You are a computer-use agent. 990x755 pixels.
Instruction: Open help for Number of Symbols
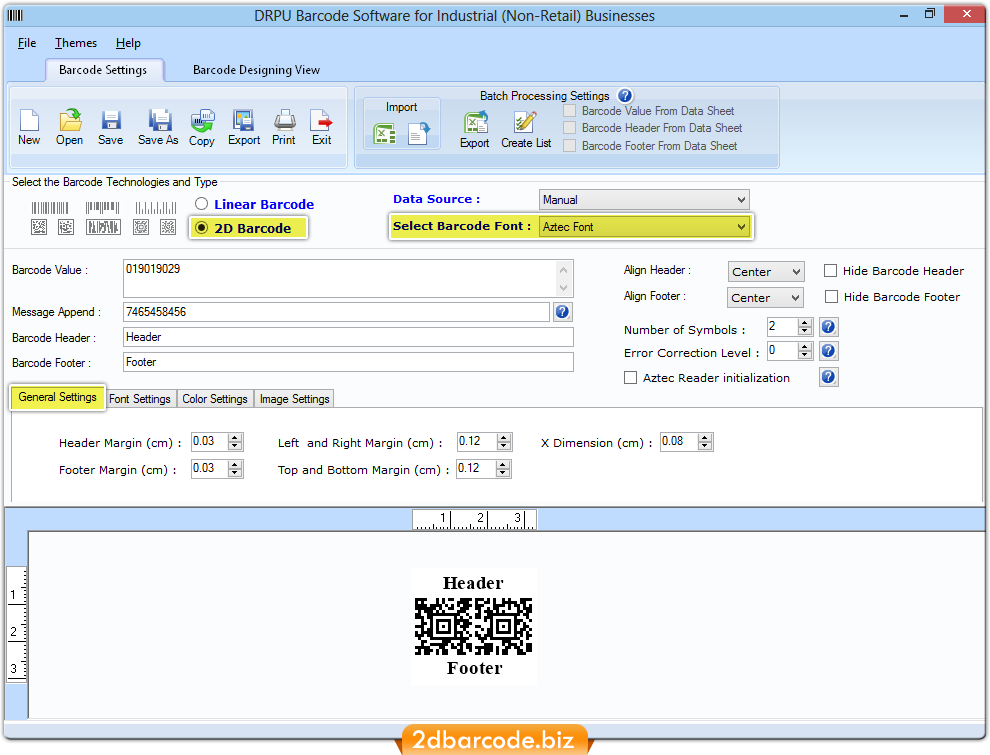[x=828, y=327]
